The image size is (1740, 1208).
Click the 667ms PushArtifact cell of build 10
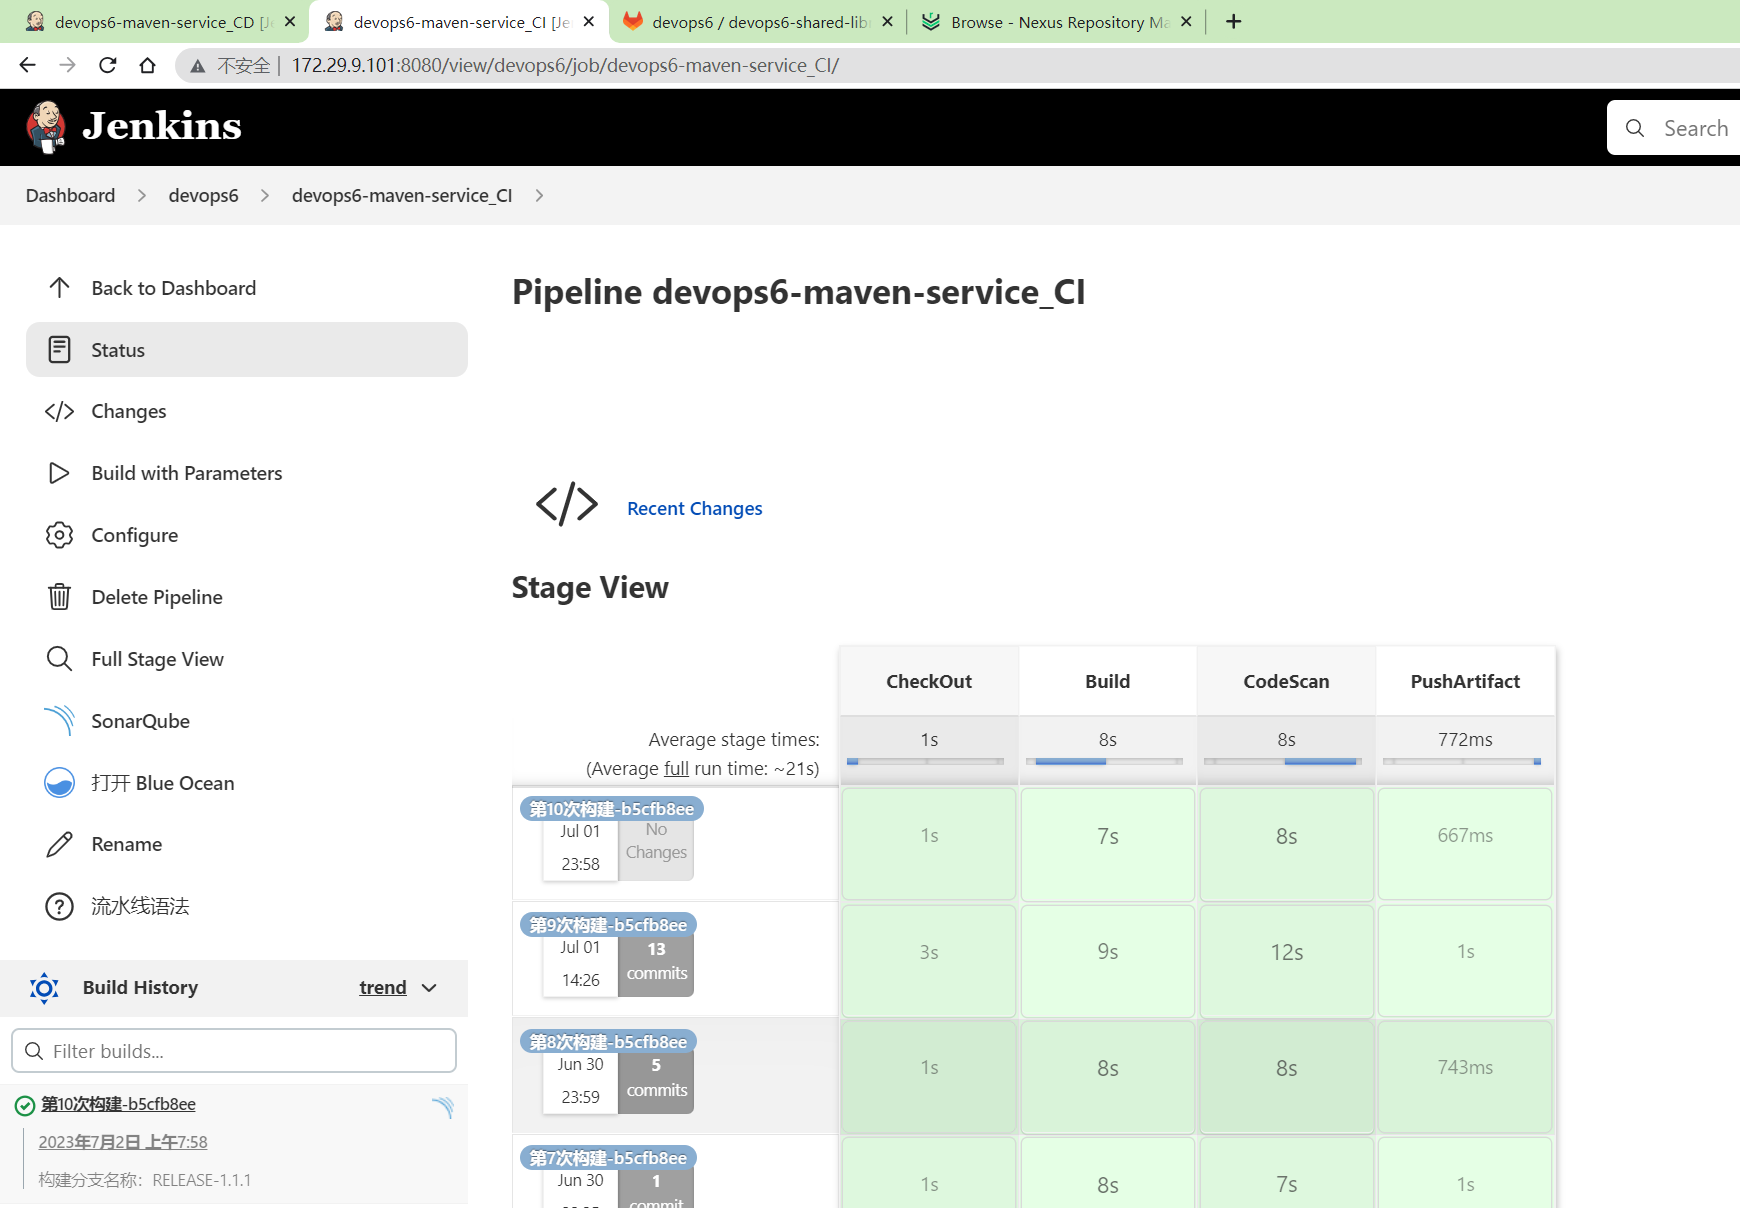coord(1465,844)
